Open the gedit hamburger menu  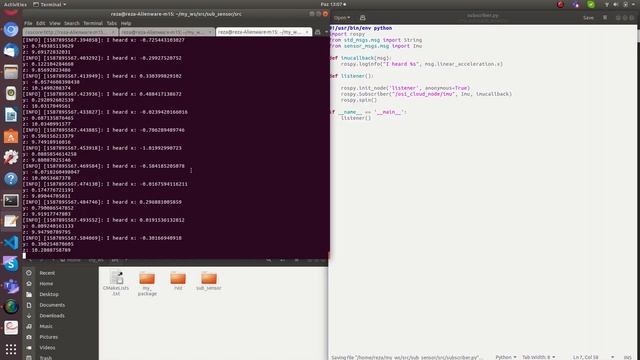point(605,18)
